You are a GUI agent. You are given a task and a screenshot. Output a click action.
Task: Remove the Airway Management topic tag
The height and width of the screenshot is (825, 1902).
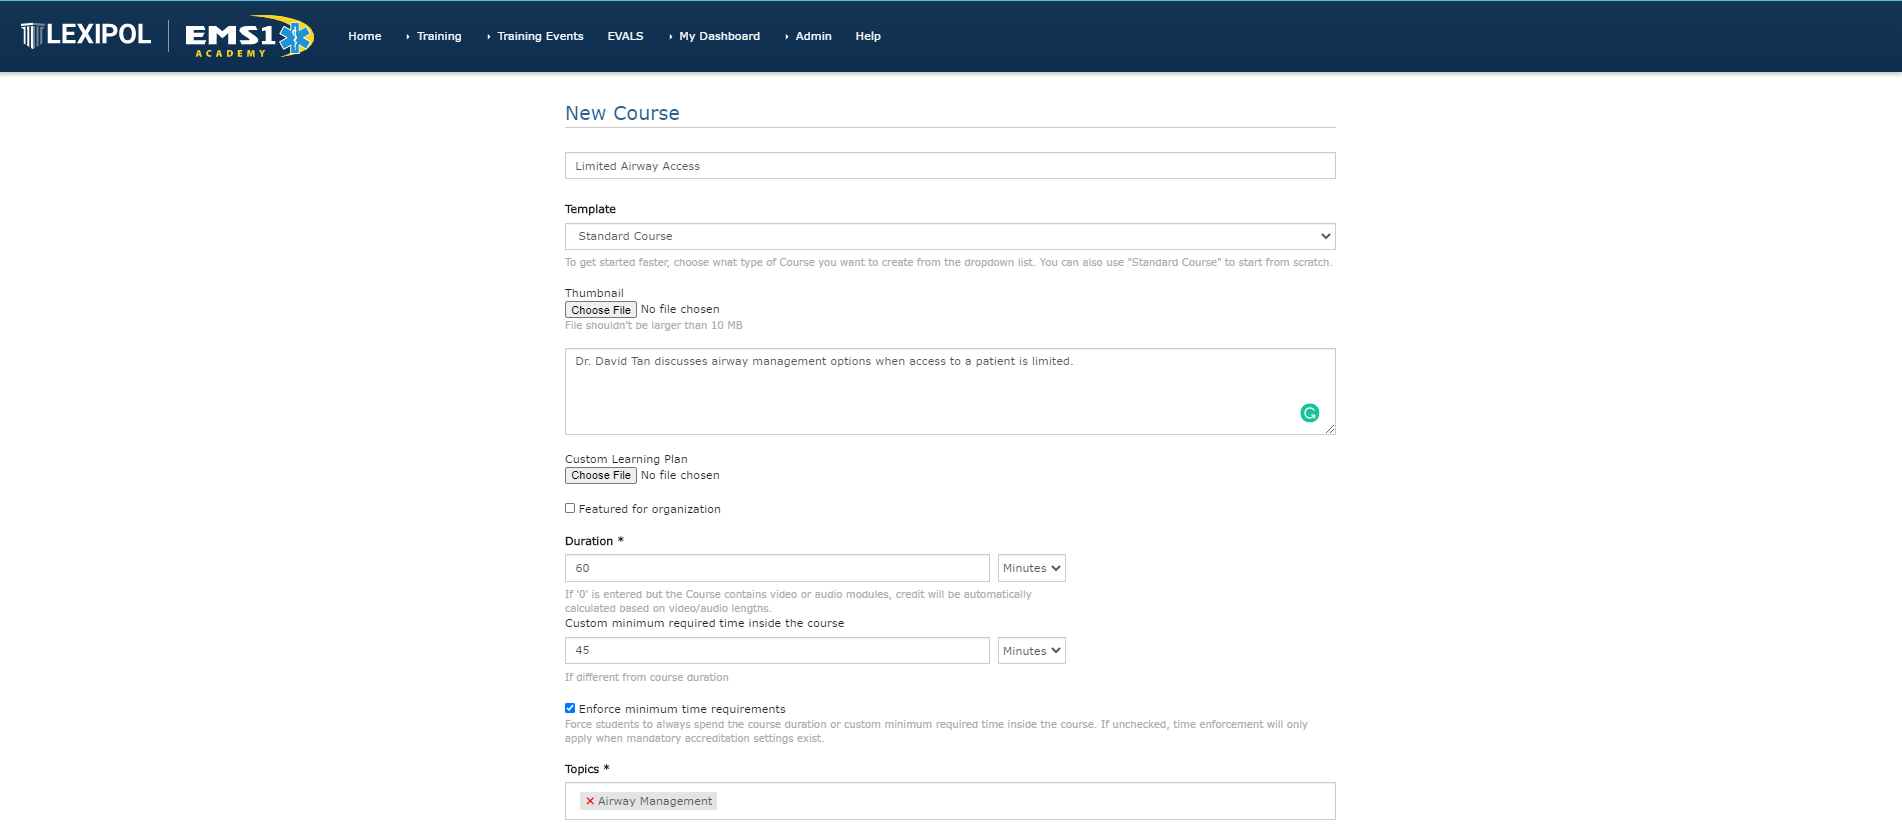[590, 801]
